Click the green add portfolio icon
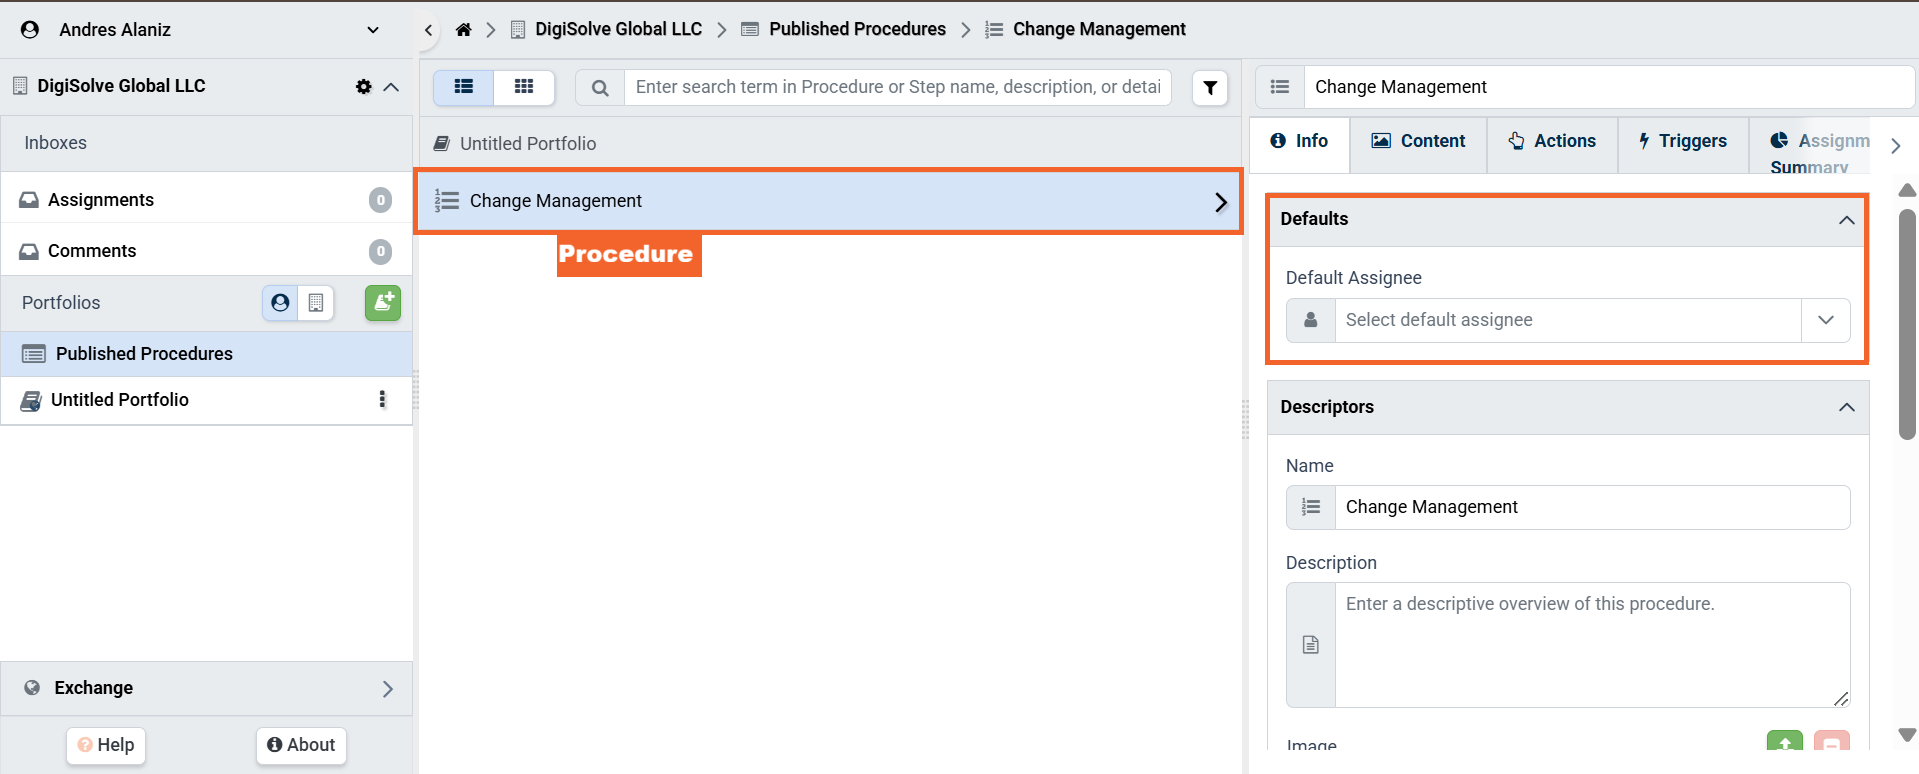The width and height of the screenshot is (1919, 774). coord(382,302)
